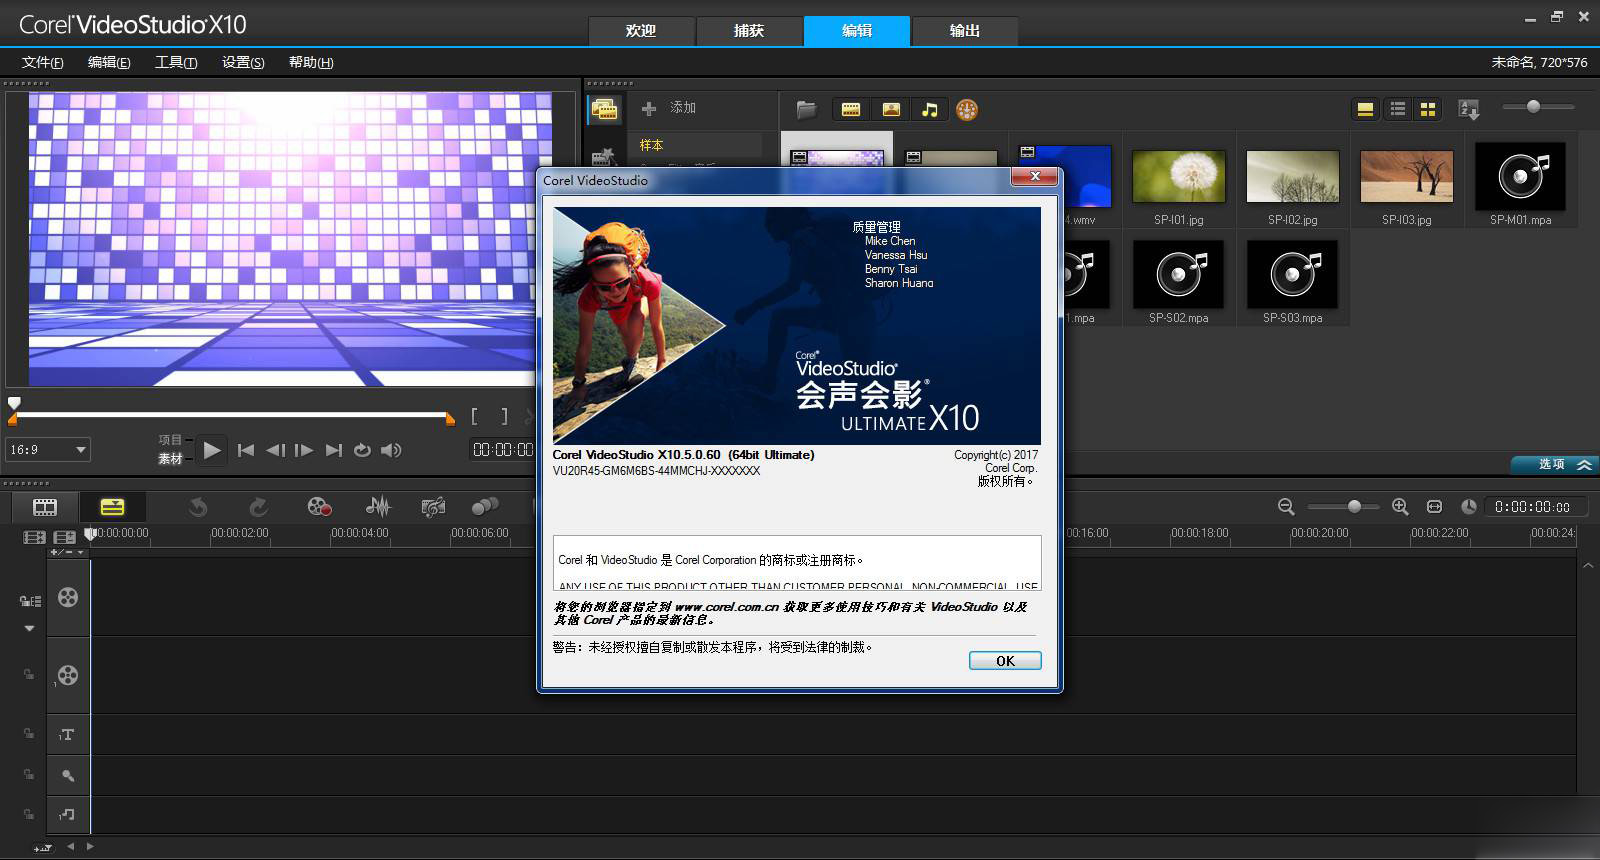Click the overlay track reel icon
Image resolution: width=1600 pixels, height=860 pixels.
[68, 675]
